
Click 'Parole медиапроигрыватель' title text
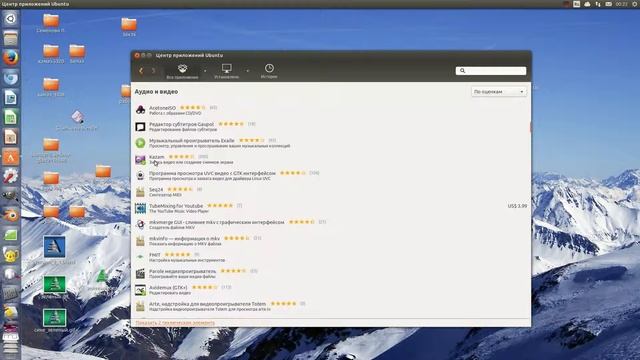(182, 271)
